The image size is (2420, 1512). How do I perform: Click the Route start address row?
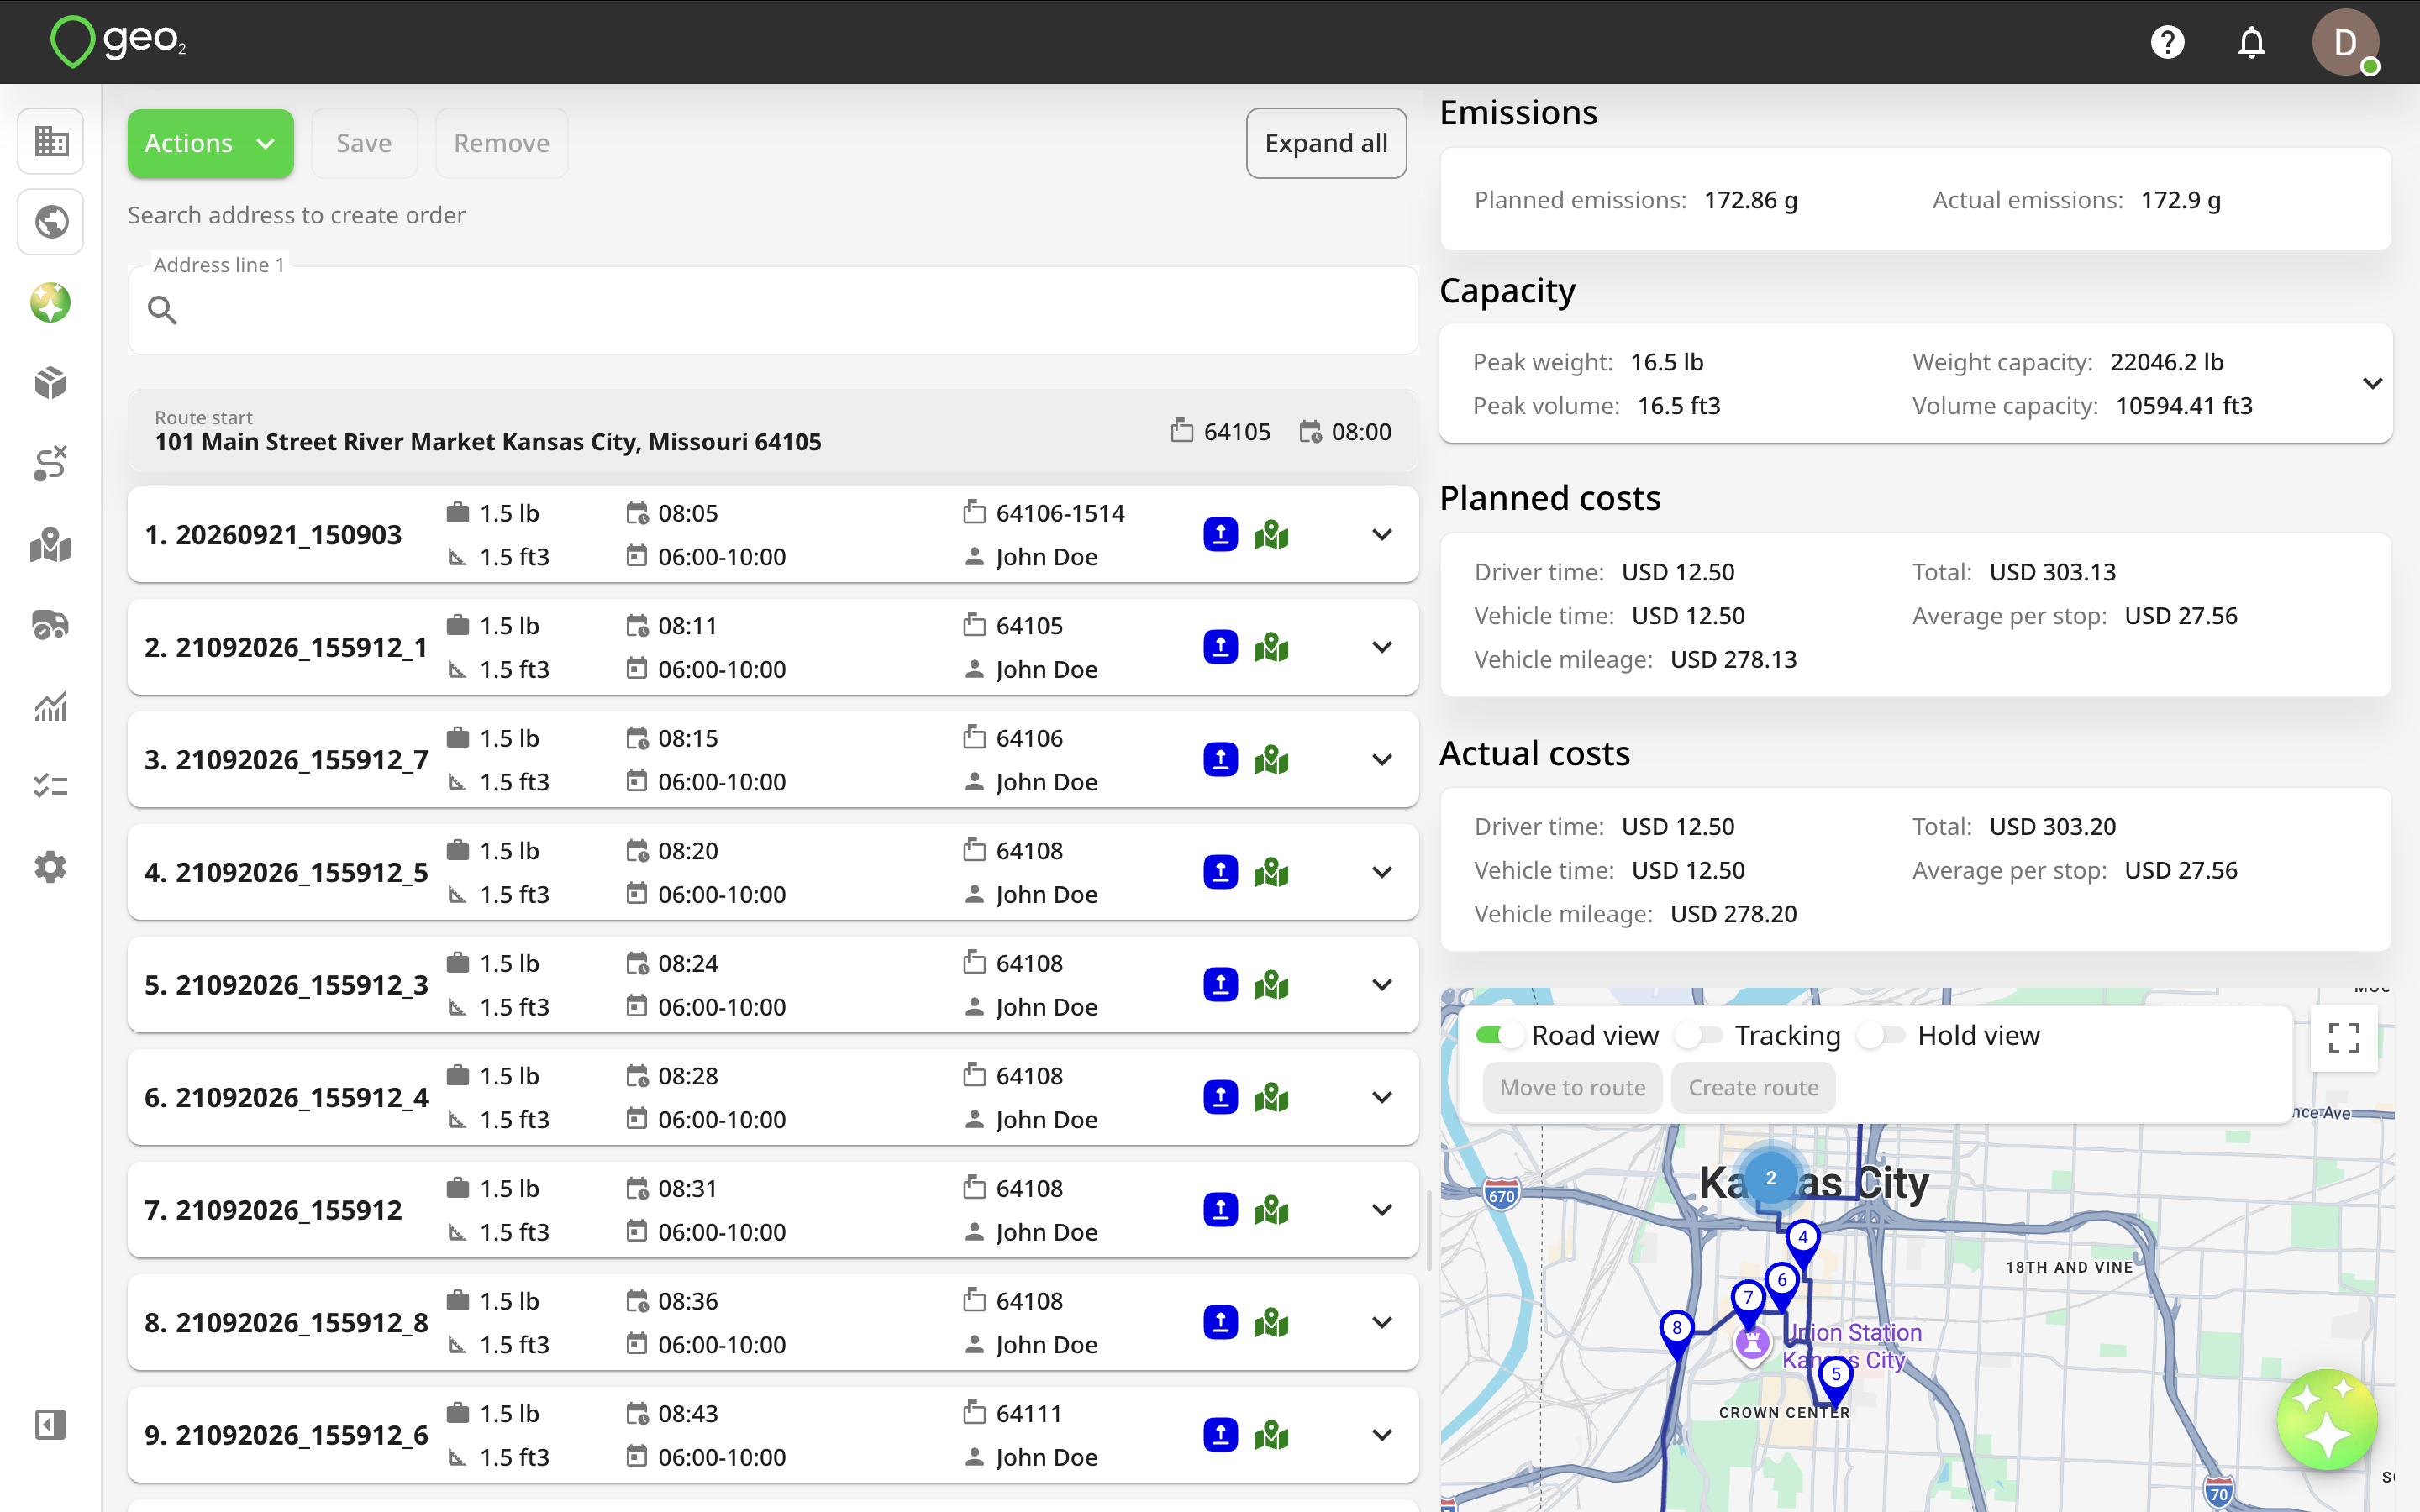(773, 431)
